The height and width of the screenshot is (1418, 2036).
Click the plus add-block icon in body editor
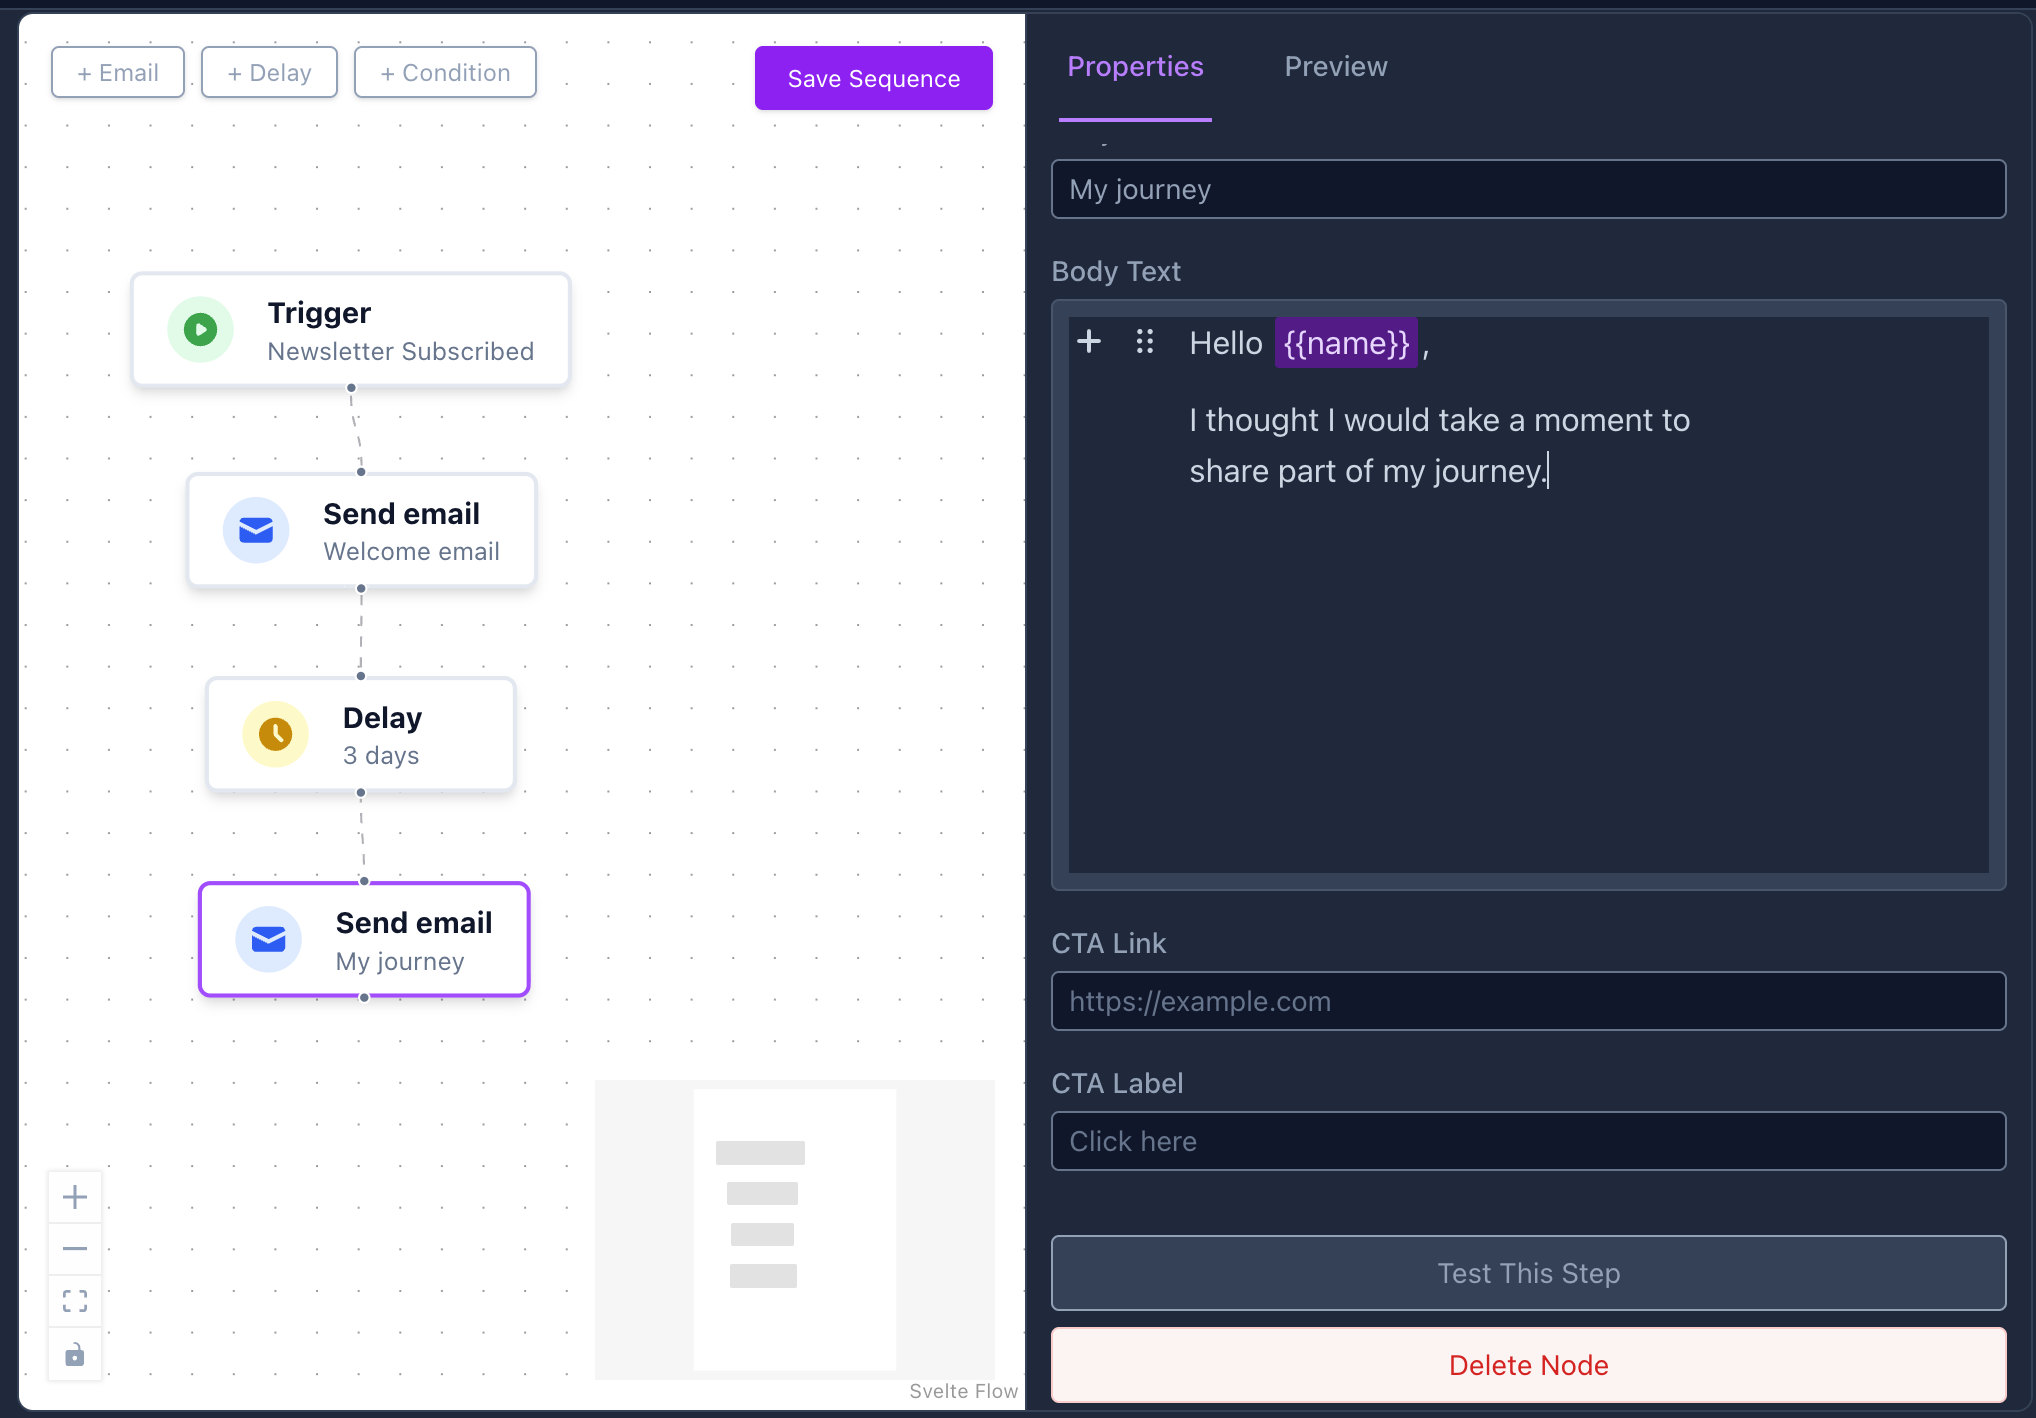(x=1089, y=342)
